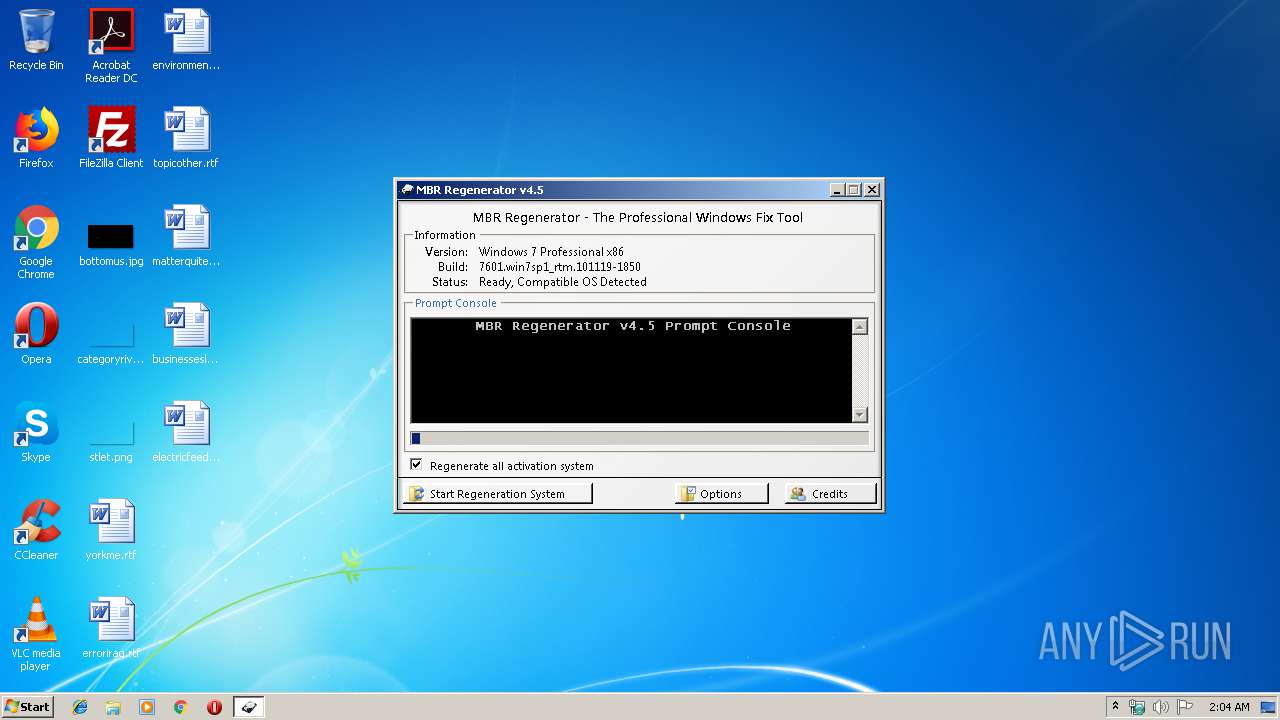
Task: Click the build string 7601.win7sp1_rtm.101119-1850
Action: click(x=560, y=267)
